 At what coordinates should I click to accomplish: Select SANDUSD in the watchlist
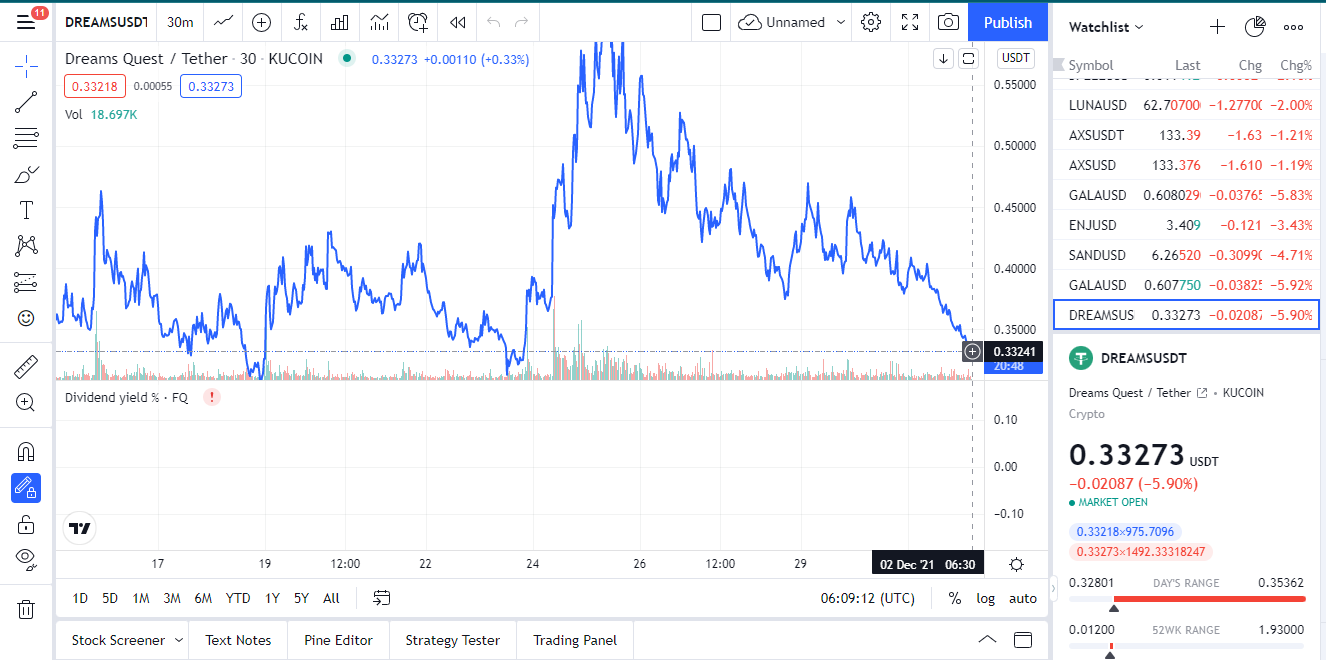click(x=1187, y=255)
